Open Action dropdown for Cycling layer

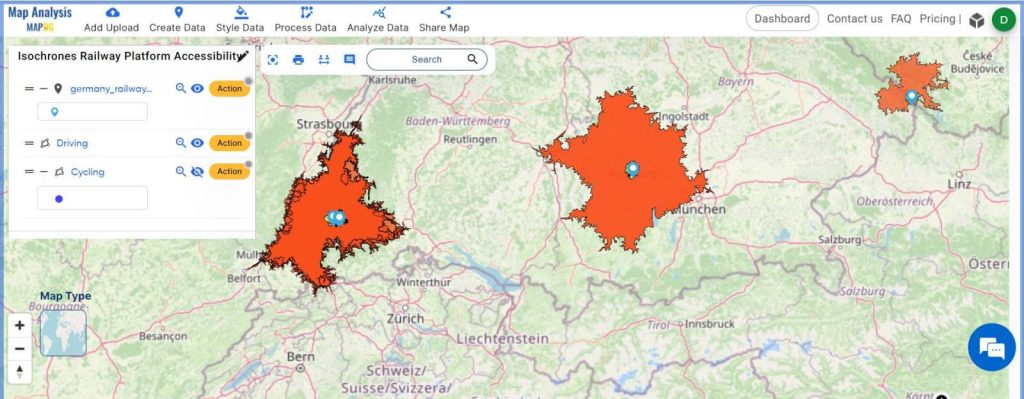(x=229, y=172)
